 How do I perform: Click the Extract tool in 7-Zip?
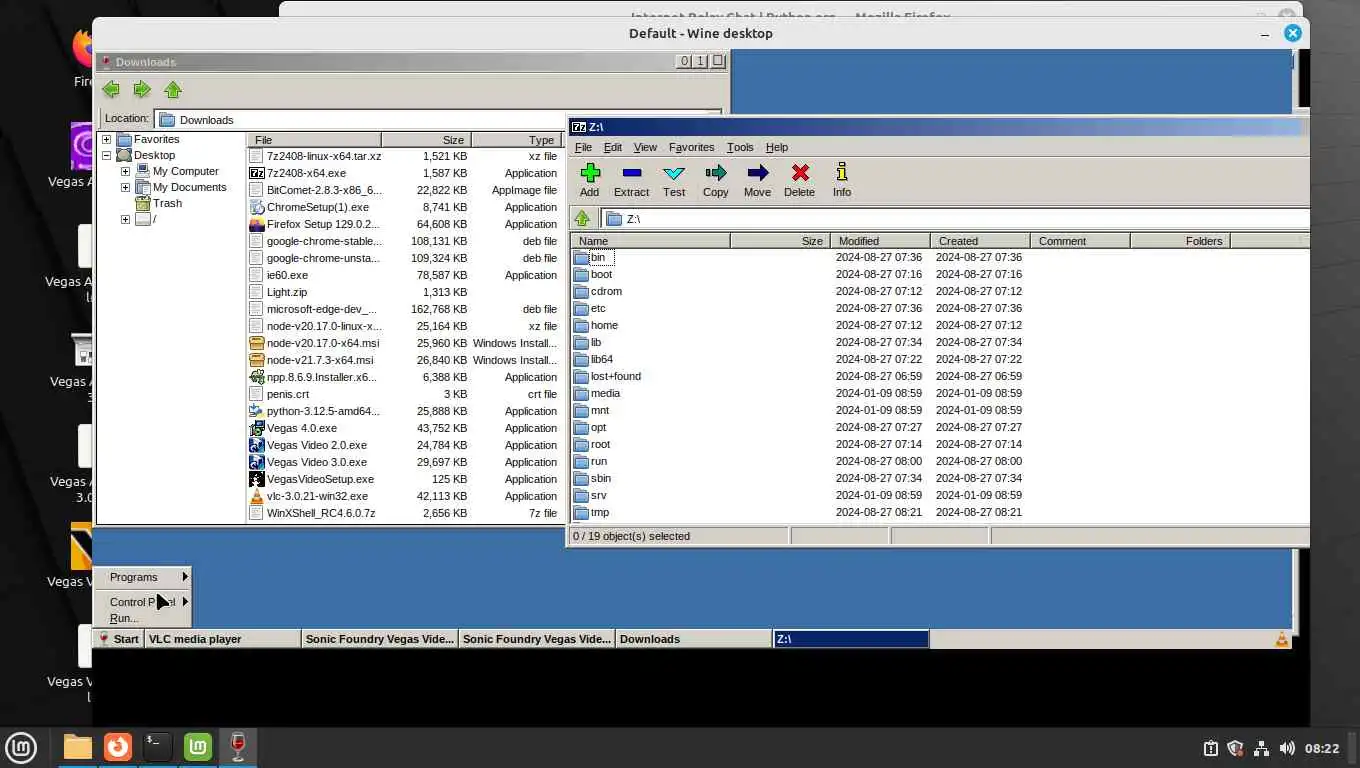tap(631, 180)
